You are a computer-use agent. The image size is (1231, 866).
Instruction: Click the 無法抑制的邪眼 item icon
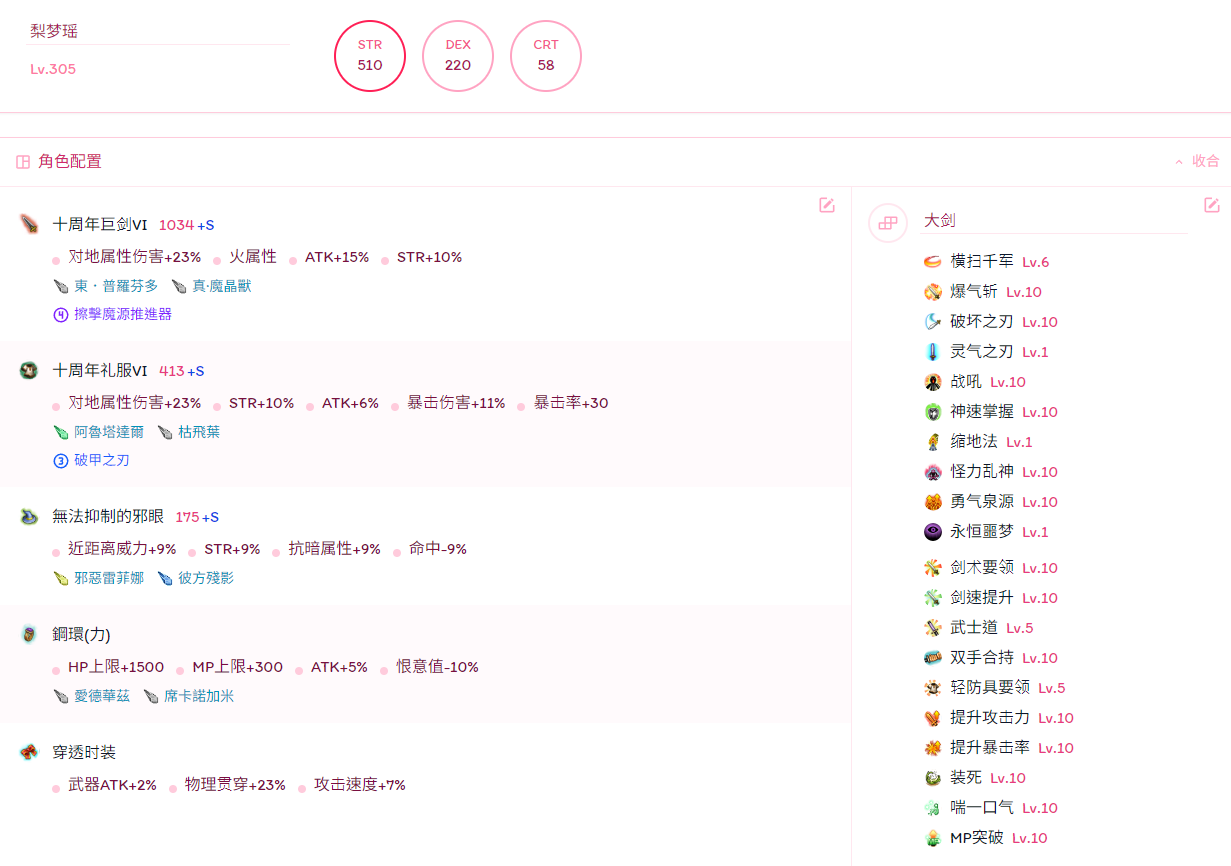(x=29, y=516)
